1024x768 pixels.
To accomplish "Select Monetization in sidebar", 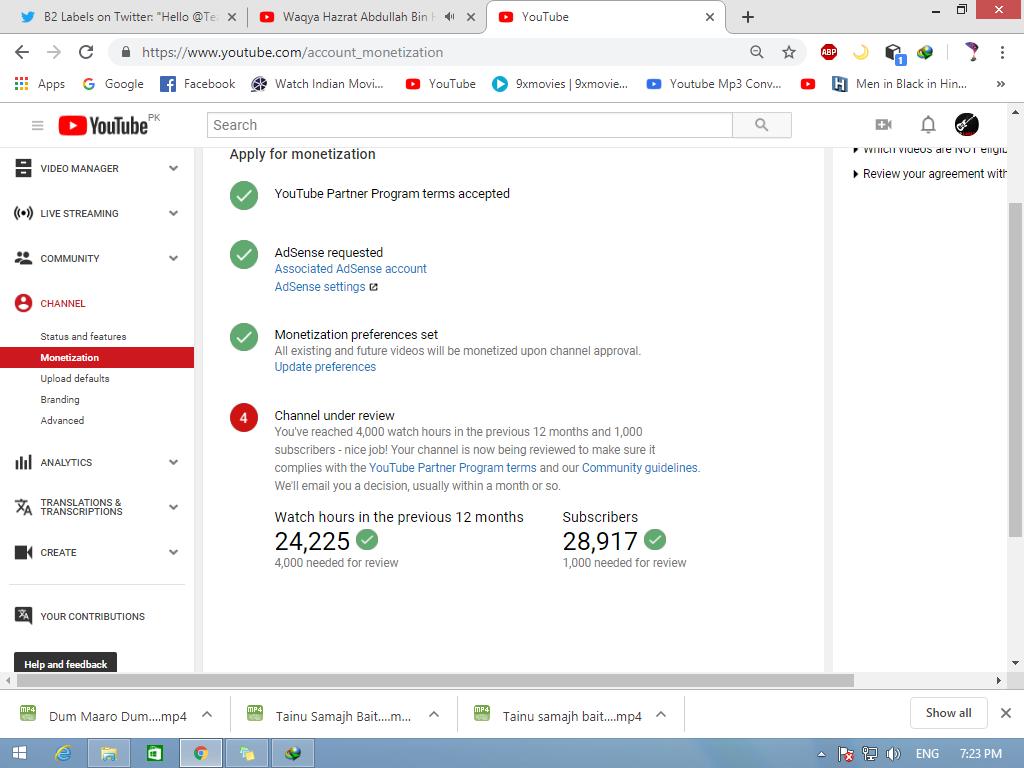I will (97, 357).
